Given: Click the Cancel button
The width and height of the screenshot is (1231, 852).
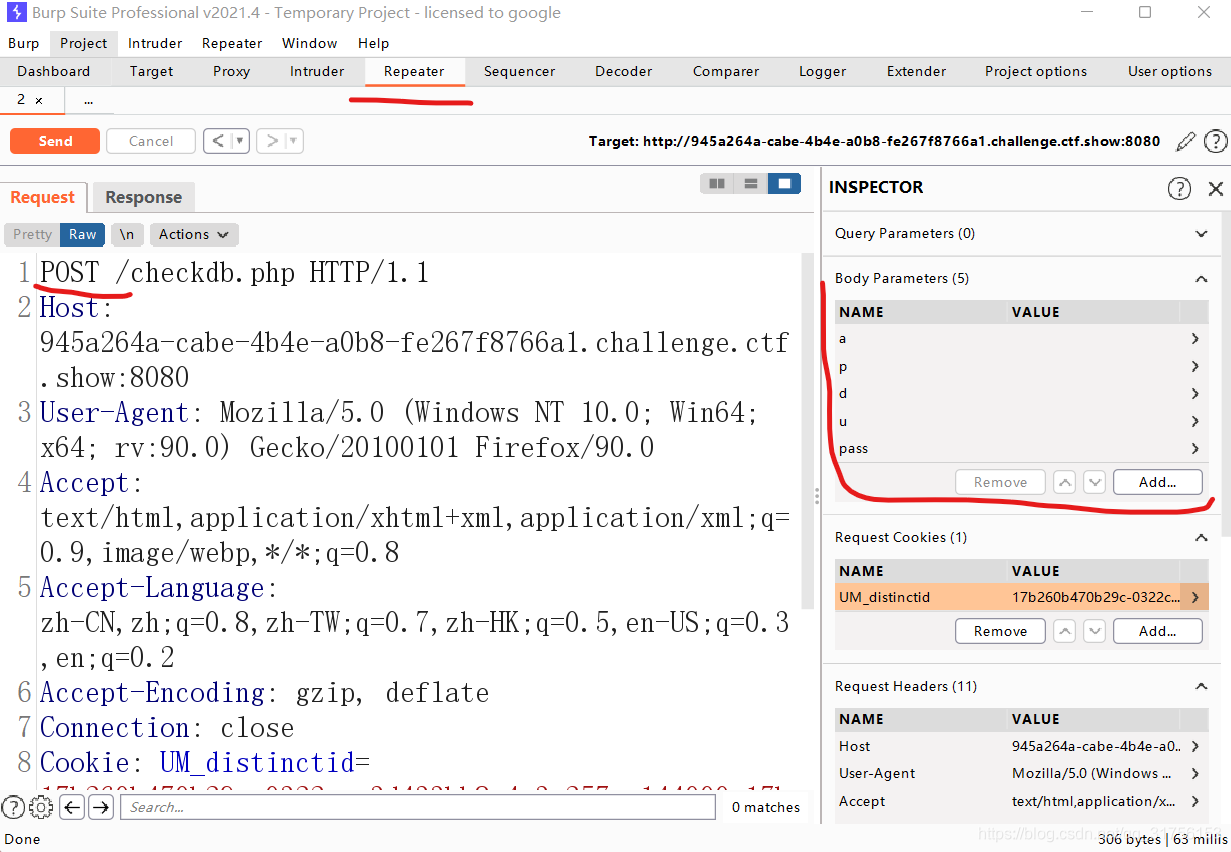Looking at the screenshot, I should click(151, 141).
